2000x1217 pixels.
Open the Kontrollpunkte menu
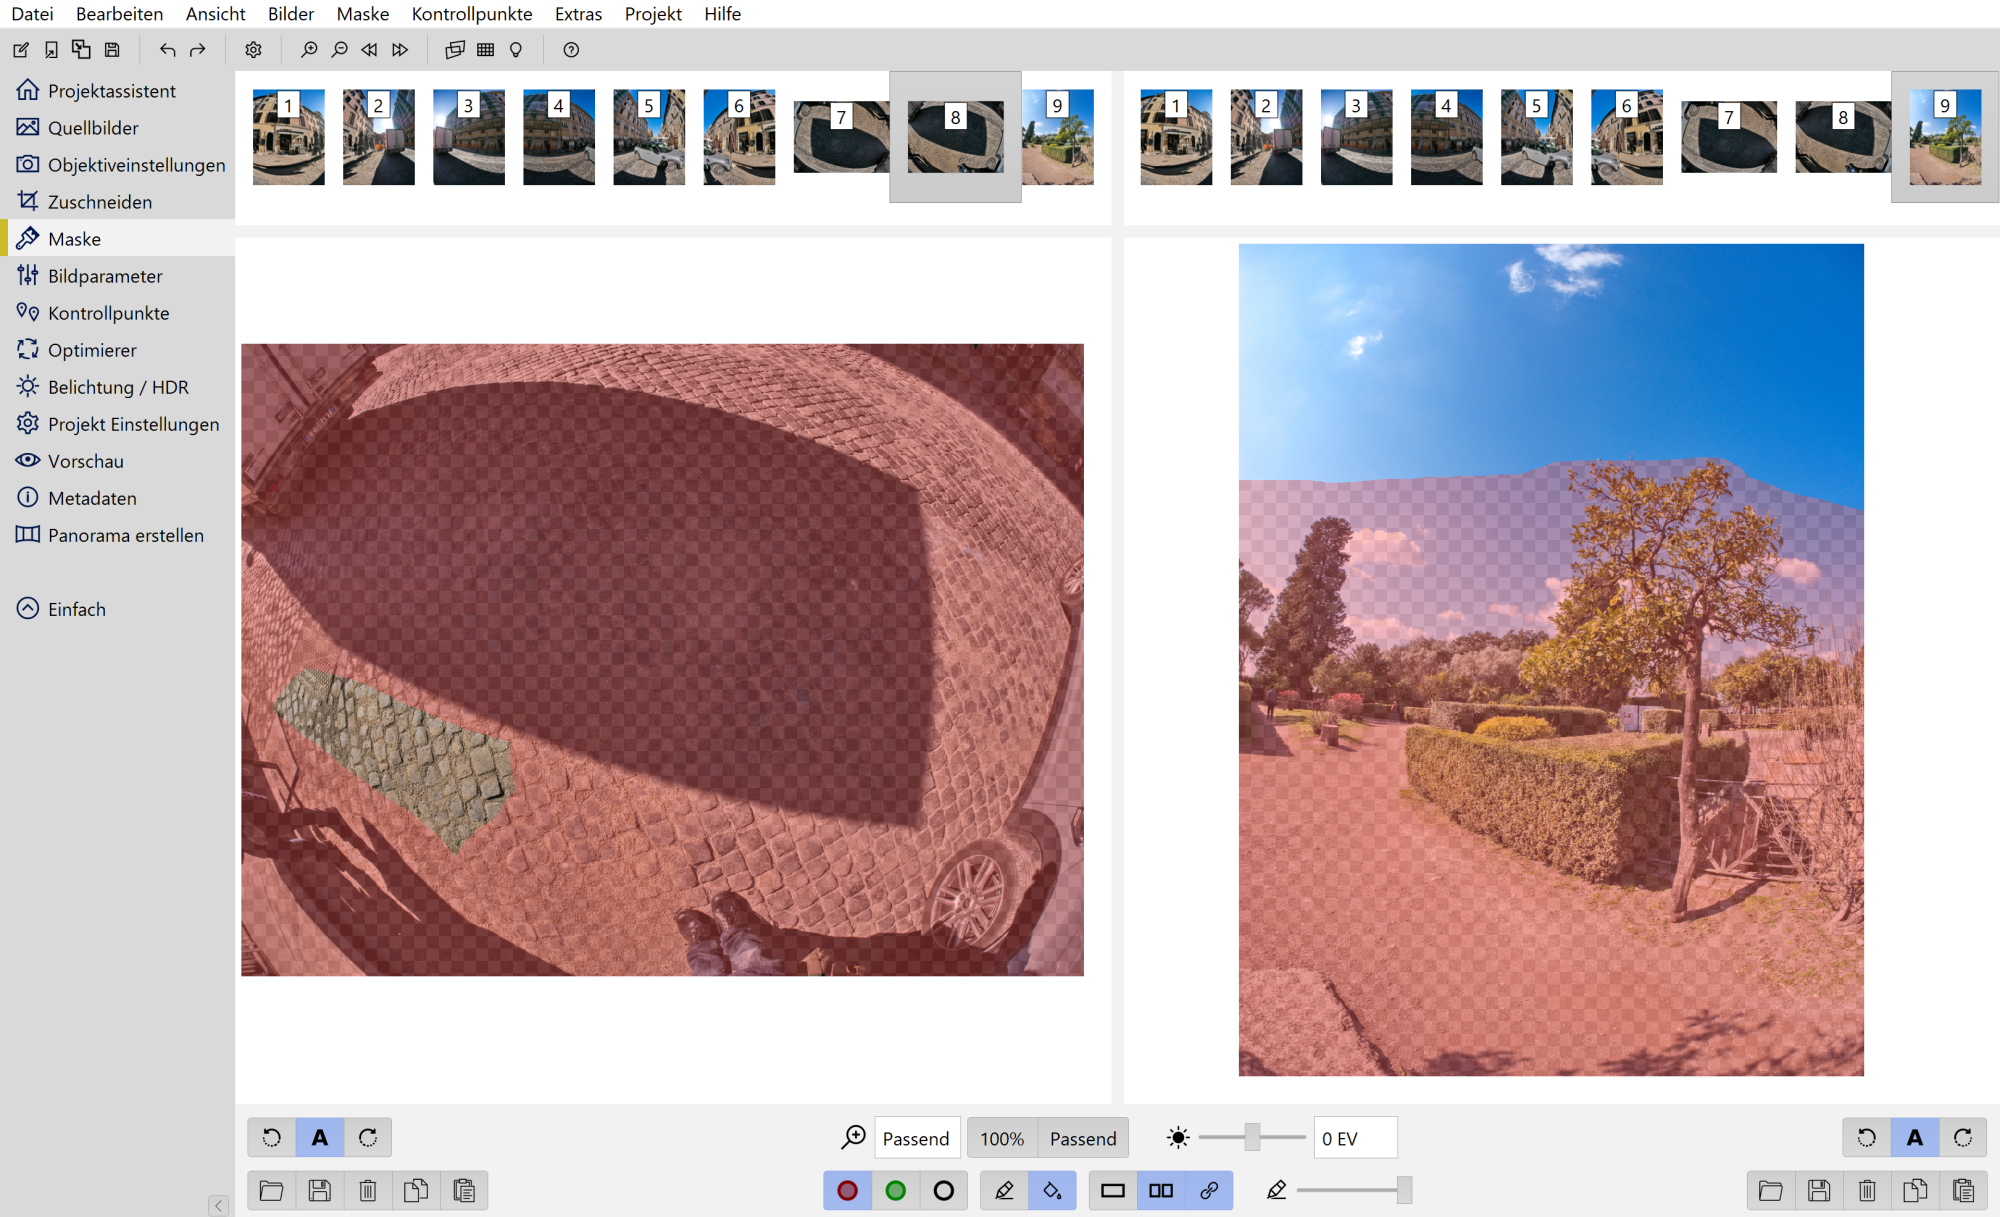tap(471, 14)
